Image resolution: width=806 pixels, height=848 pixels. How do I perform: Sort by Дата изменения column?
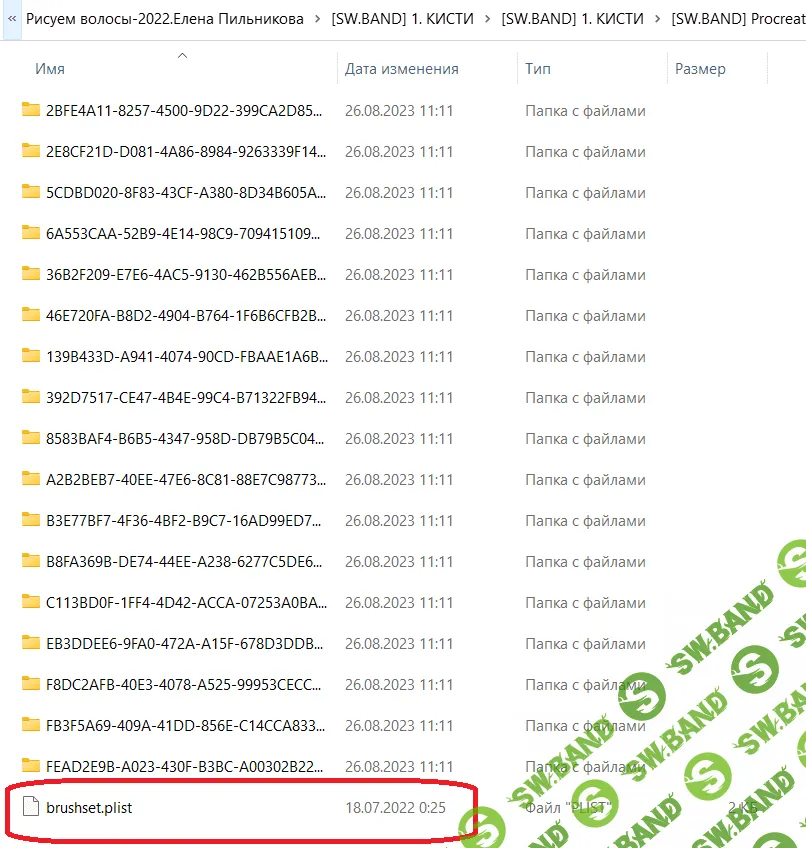(401, 69)
